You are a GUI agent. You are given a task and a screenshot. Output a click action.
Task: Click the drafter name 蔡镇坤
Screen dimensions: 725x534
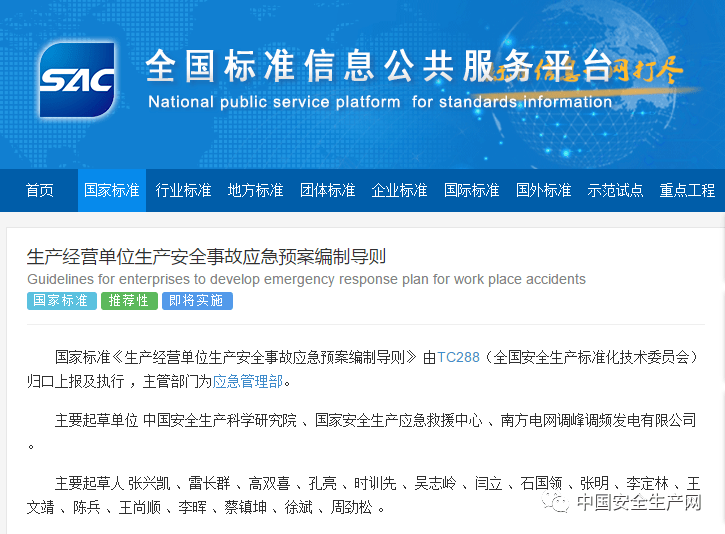coord(246,508)
